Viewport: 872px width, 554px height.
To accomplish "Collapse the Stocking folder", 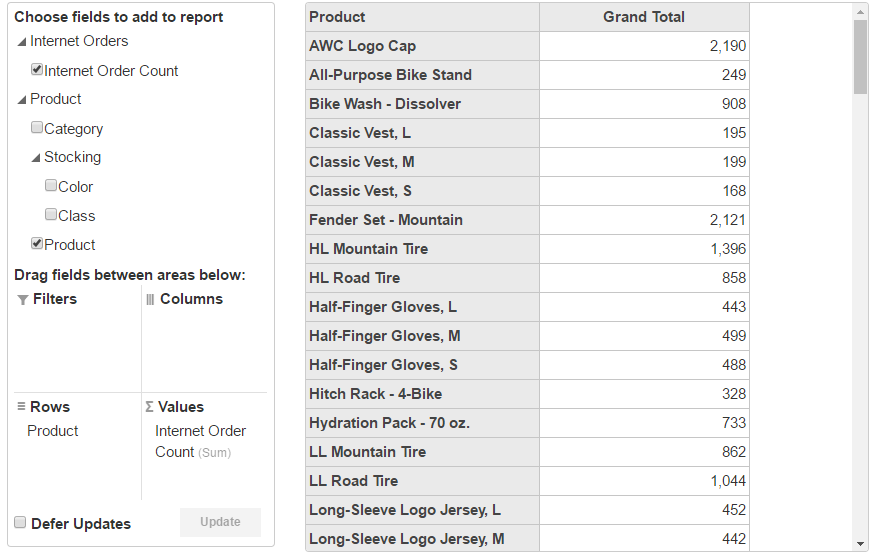I will (36, 158).
